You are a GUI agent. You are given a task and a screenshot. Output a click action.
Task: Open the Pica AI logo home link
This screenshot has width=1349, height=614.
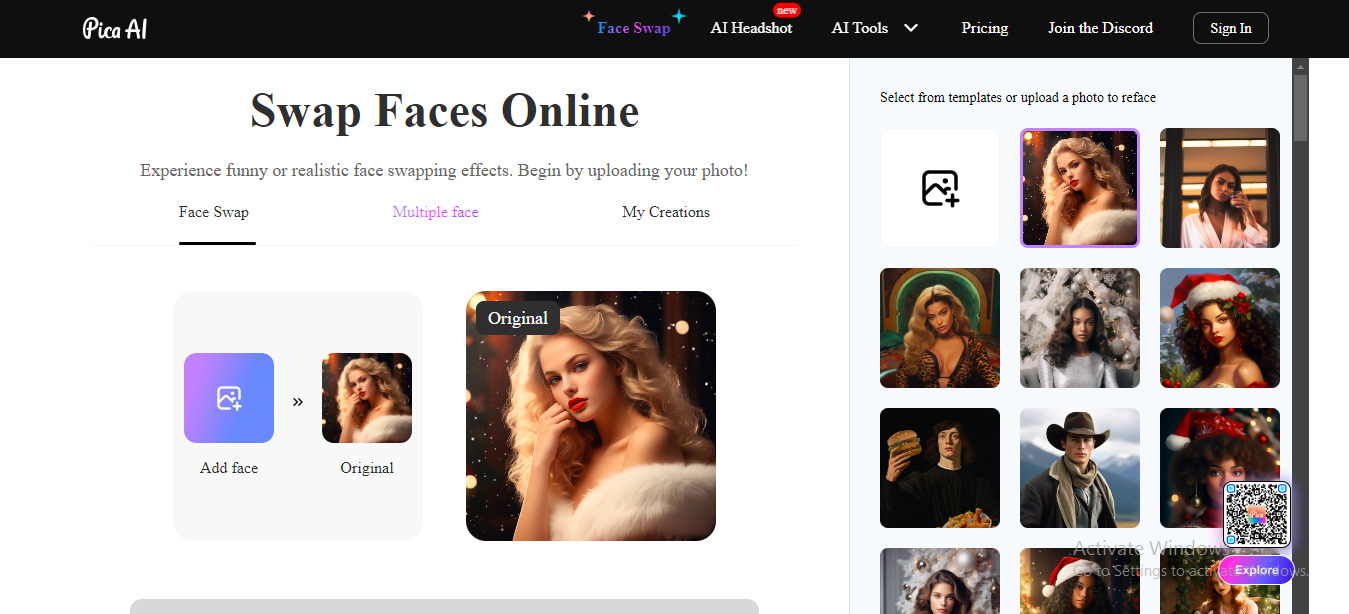pyautogui.click(x=115, y=28)
